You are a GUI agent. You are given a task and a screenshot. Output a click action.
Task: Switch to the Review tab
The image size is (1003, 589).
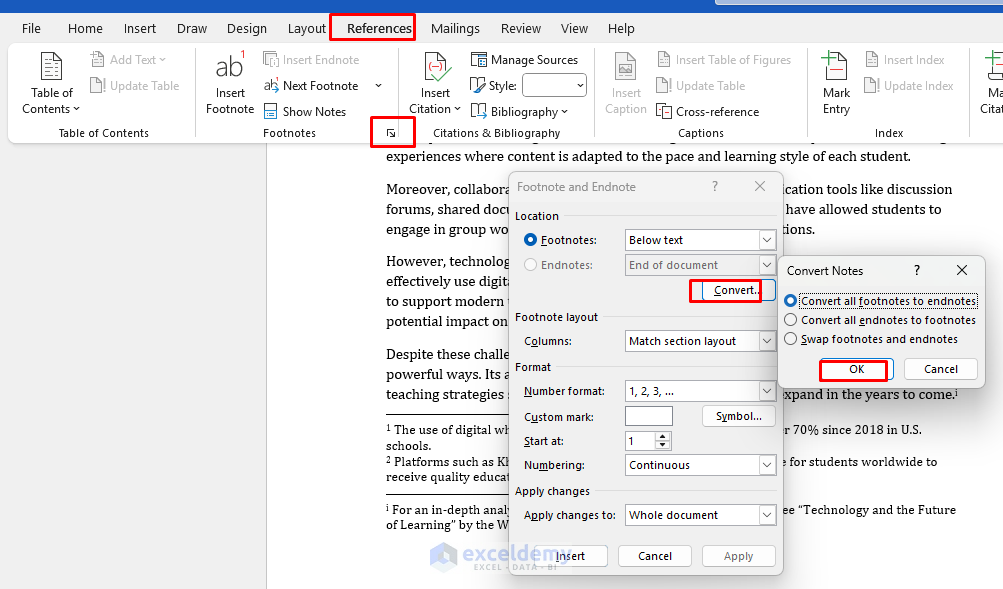pos(521,29)
